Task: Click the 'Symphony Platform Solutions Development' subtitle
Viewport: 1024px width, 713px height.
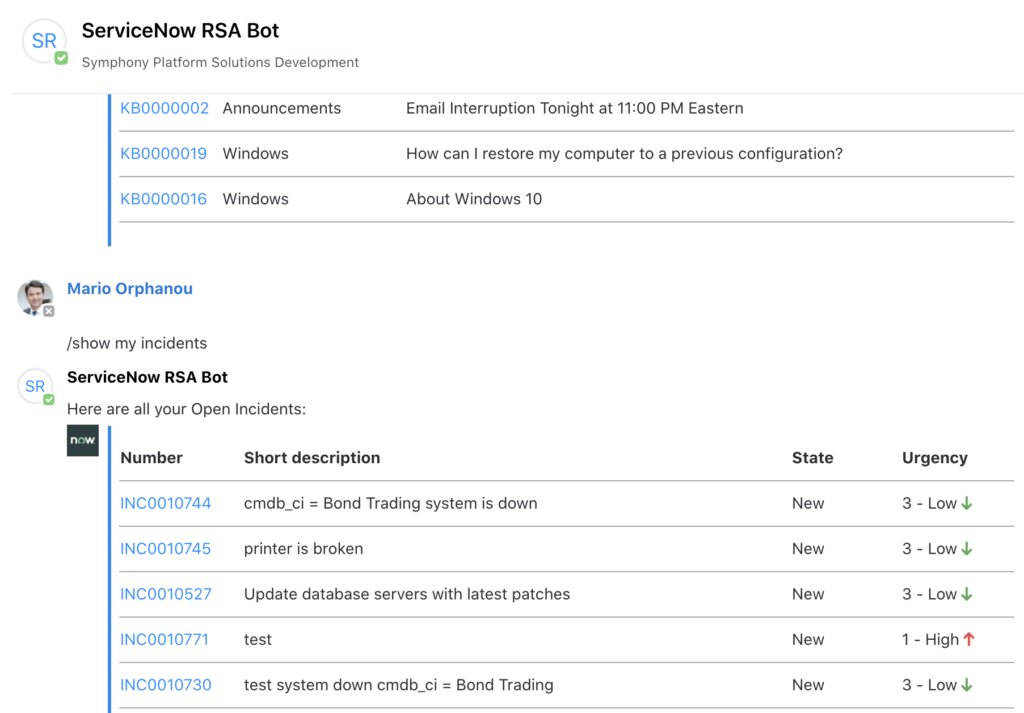Action: (220, 63)
